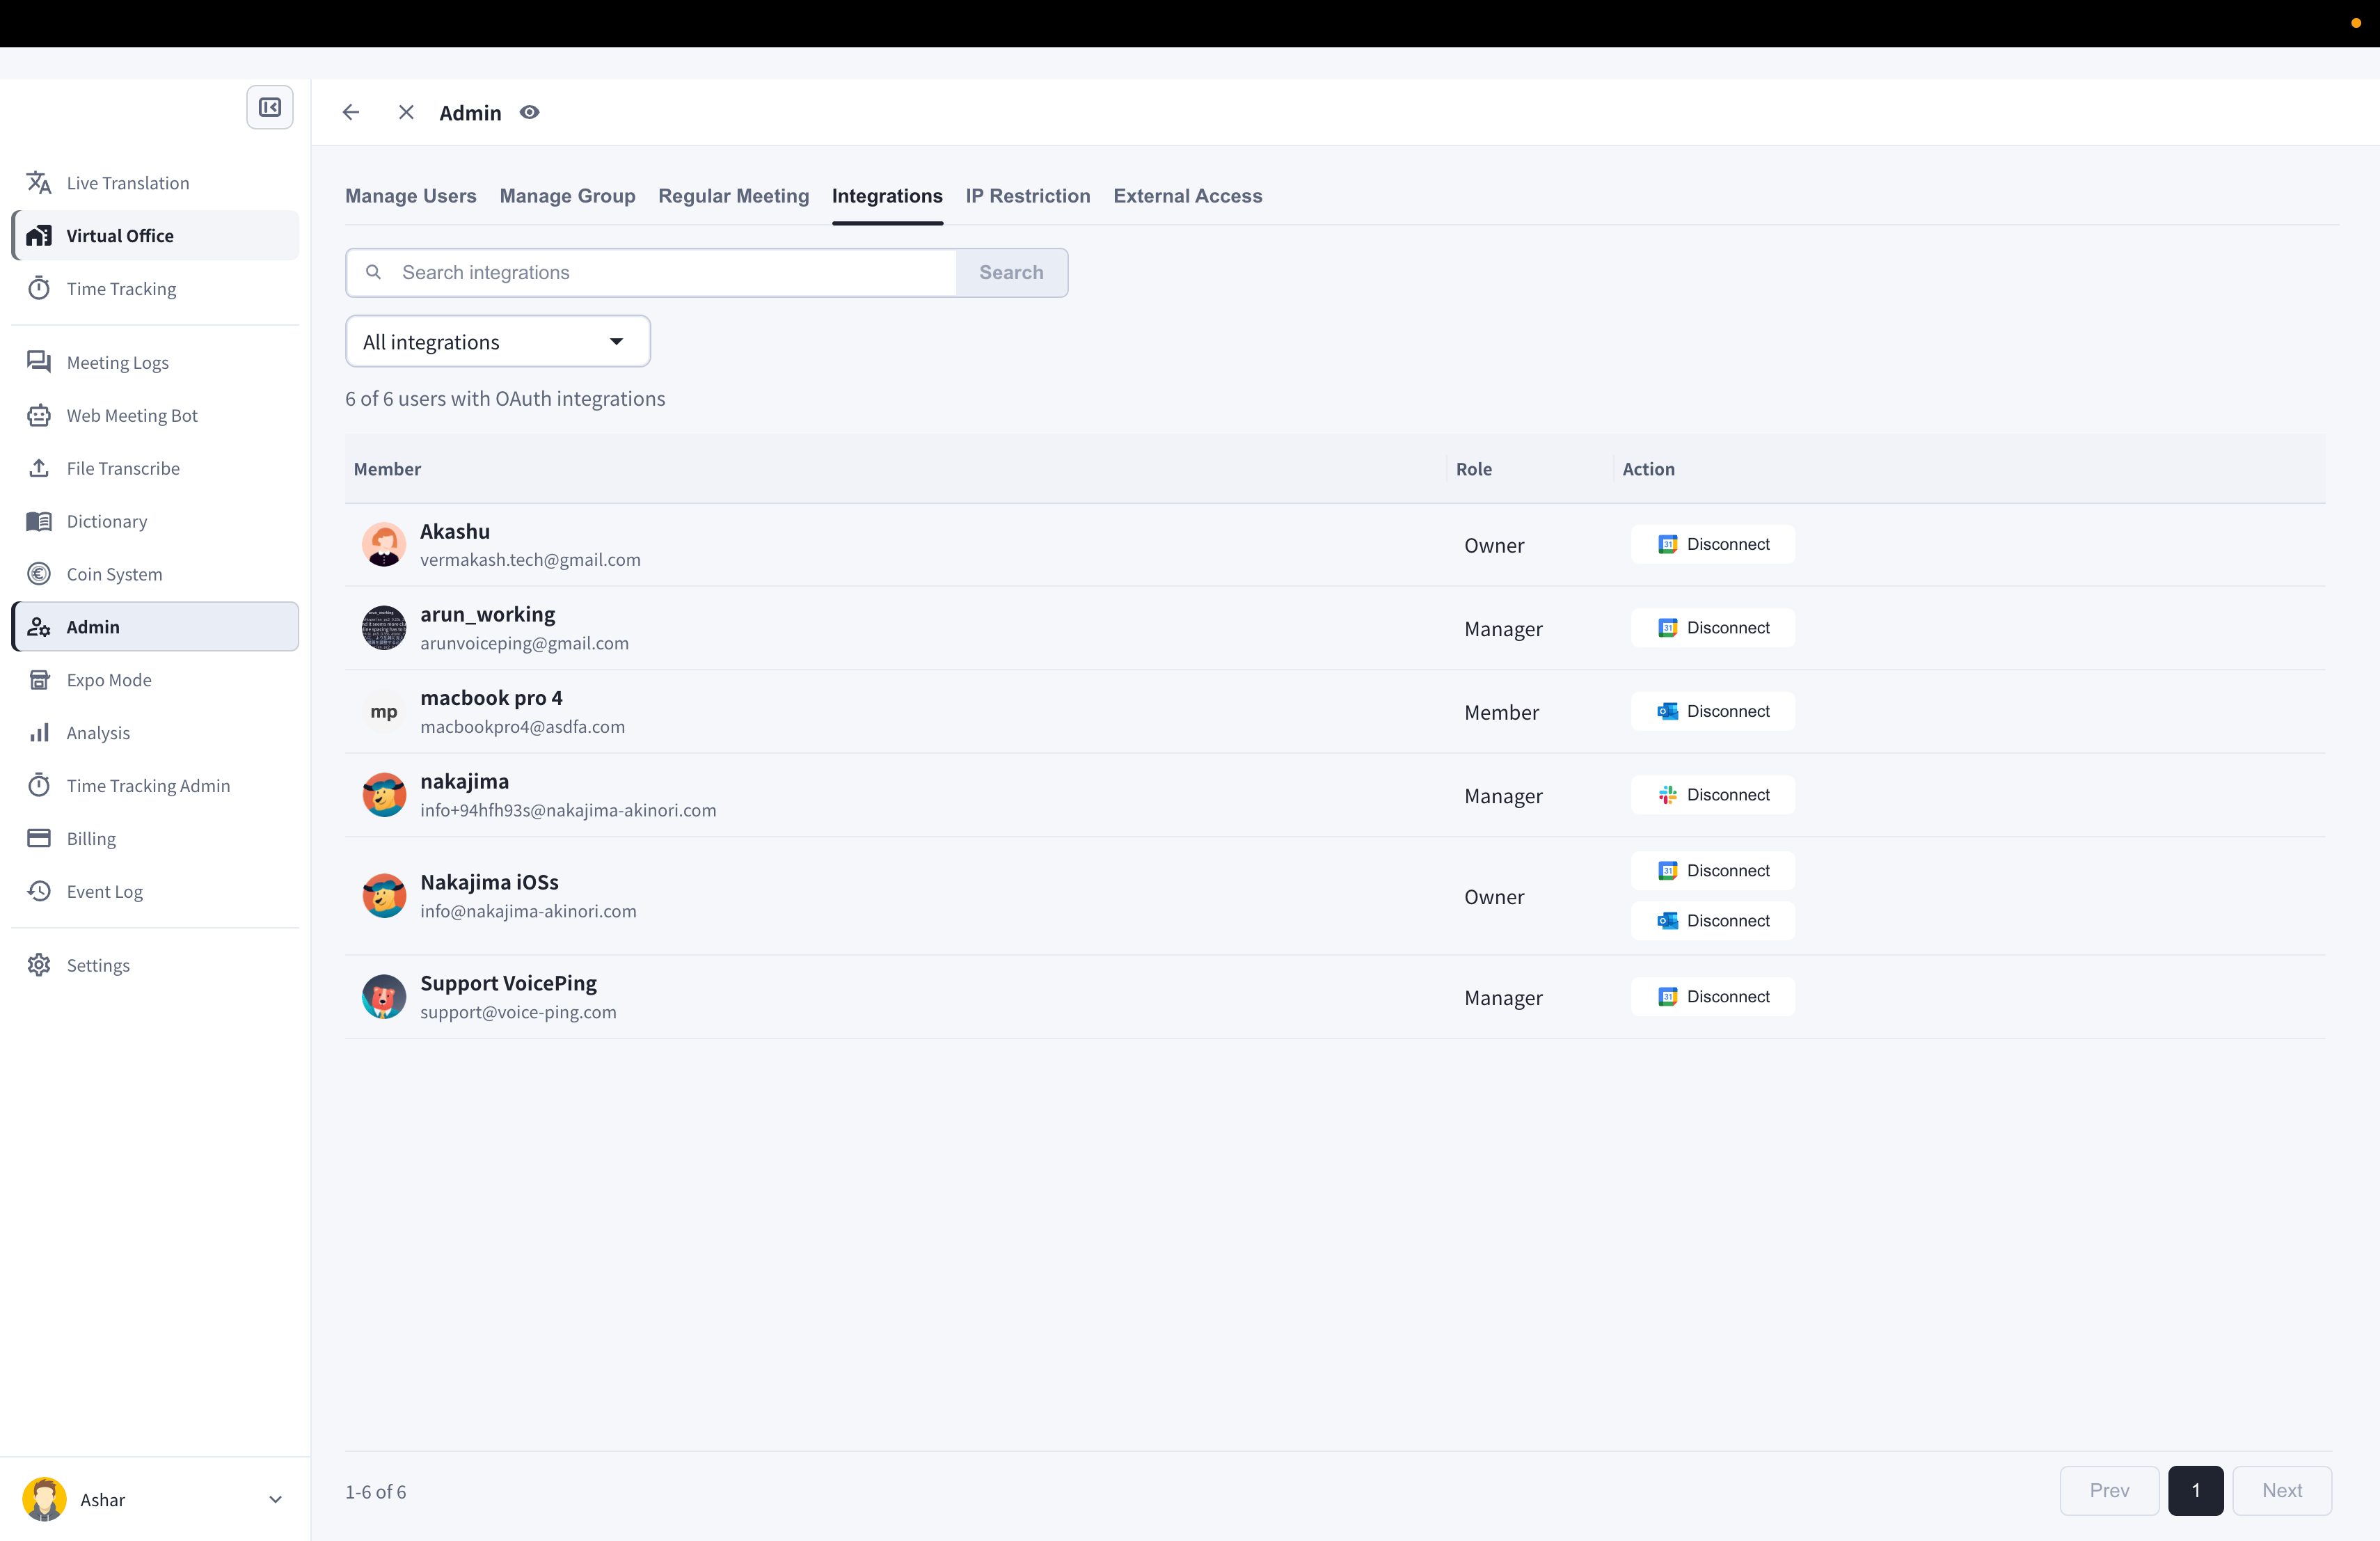Open Coin System icon
This screenshot has height=1541, width=2380.
point(39,574)
